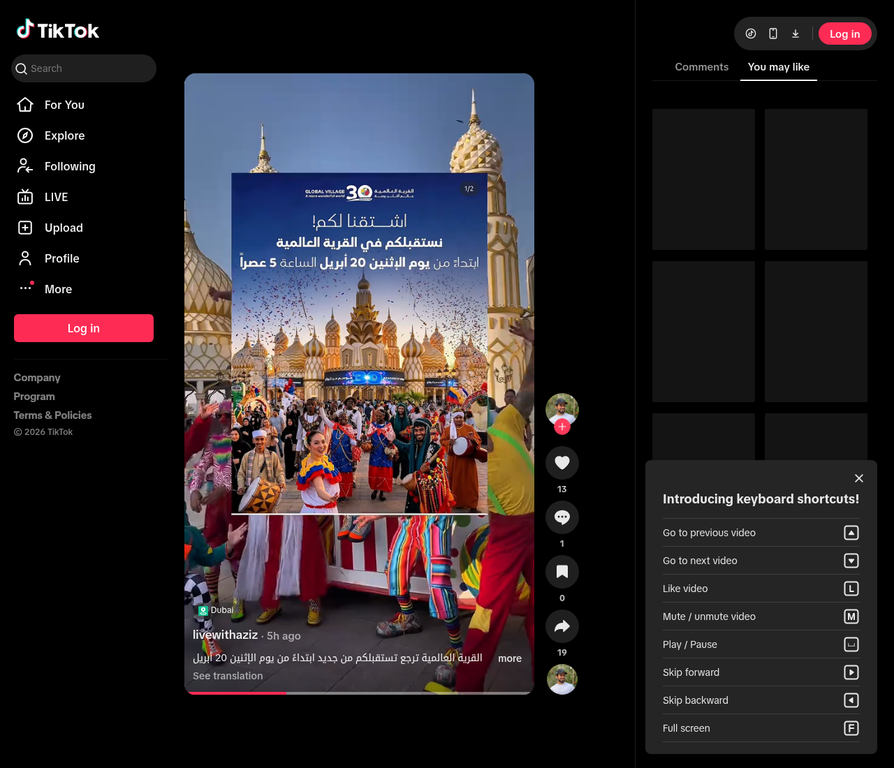Open the Terms & Policies link
This screenshot has width=894, height=768.
tap(52, 415)
